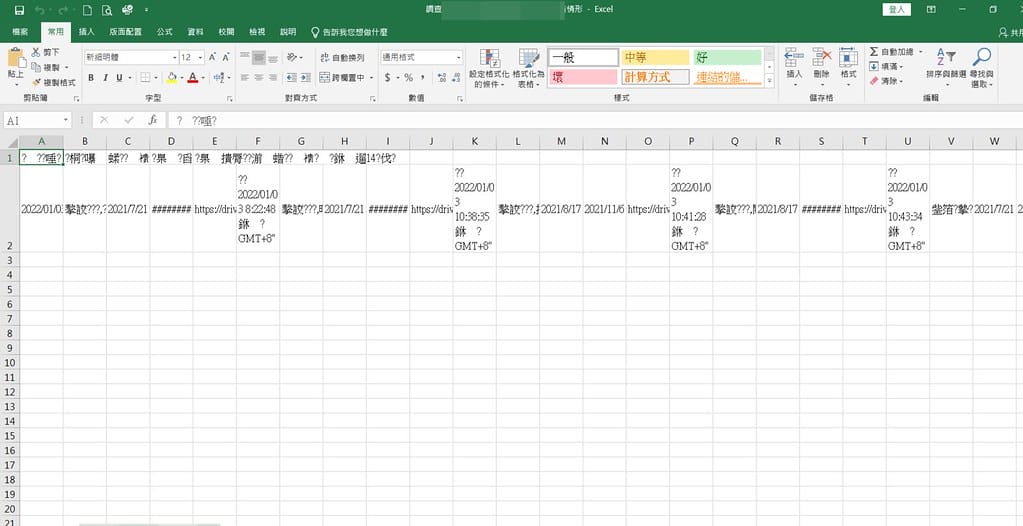The image size is (1023, 526).
Task: Click the Undo arrow in title bar
Action: 39,10
